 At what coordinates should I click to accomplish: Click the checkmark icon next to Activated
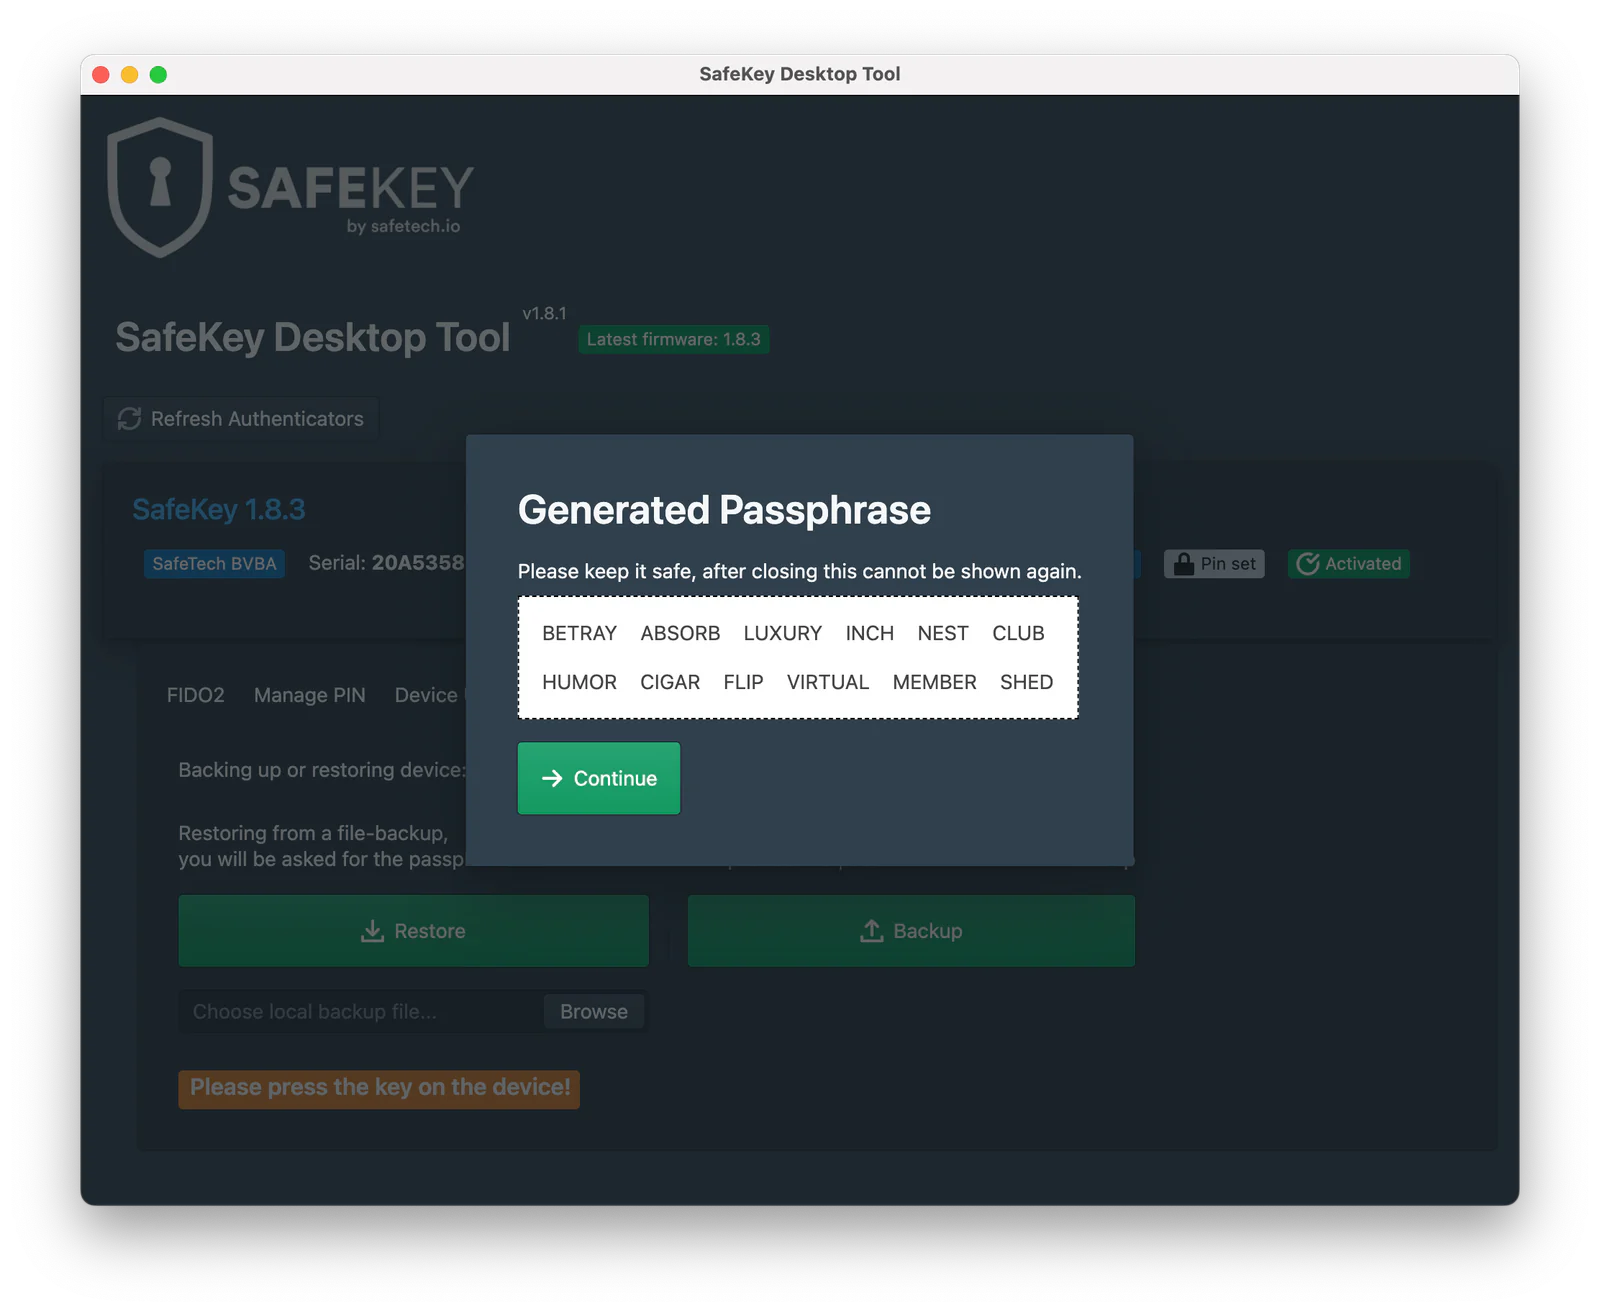1307,564
